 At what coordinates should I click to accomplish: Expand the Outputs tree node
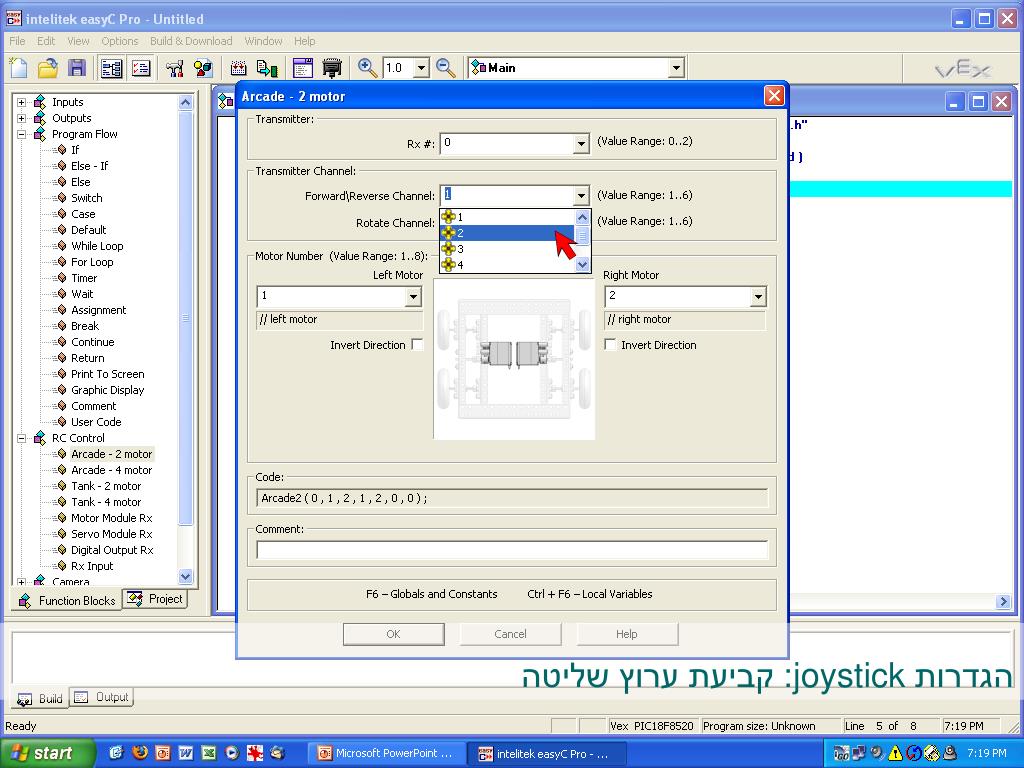point(22,118)
